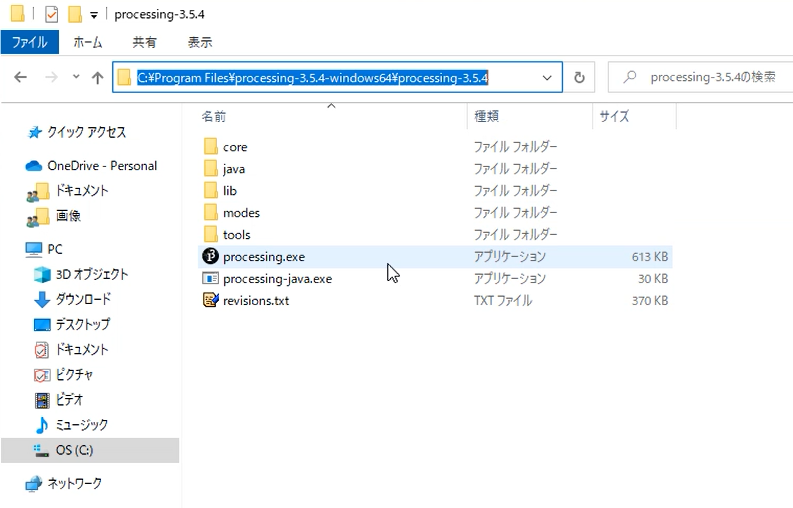This screenshot has height=508, width=793.
Task: Open the lib folder icon
Action: tap(211, 190)
